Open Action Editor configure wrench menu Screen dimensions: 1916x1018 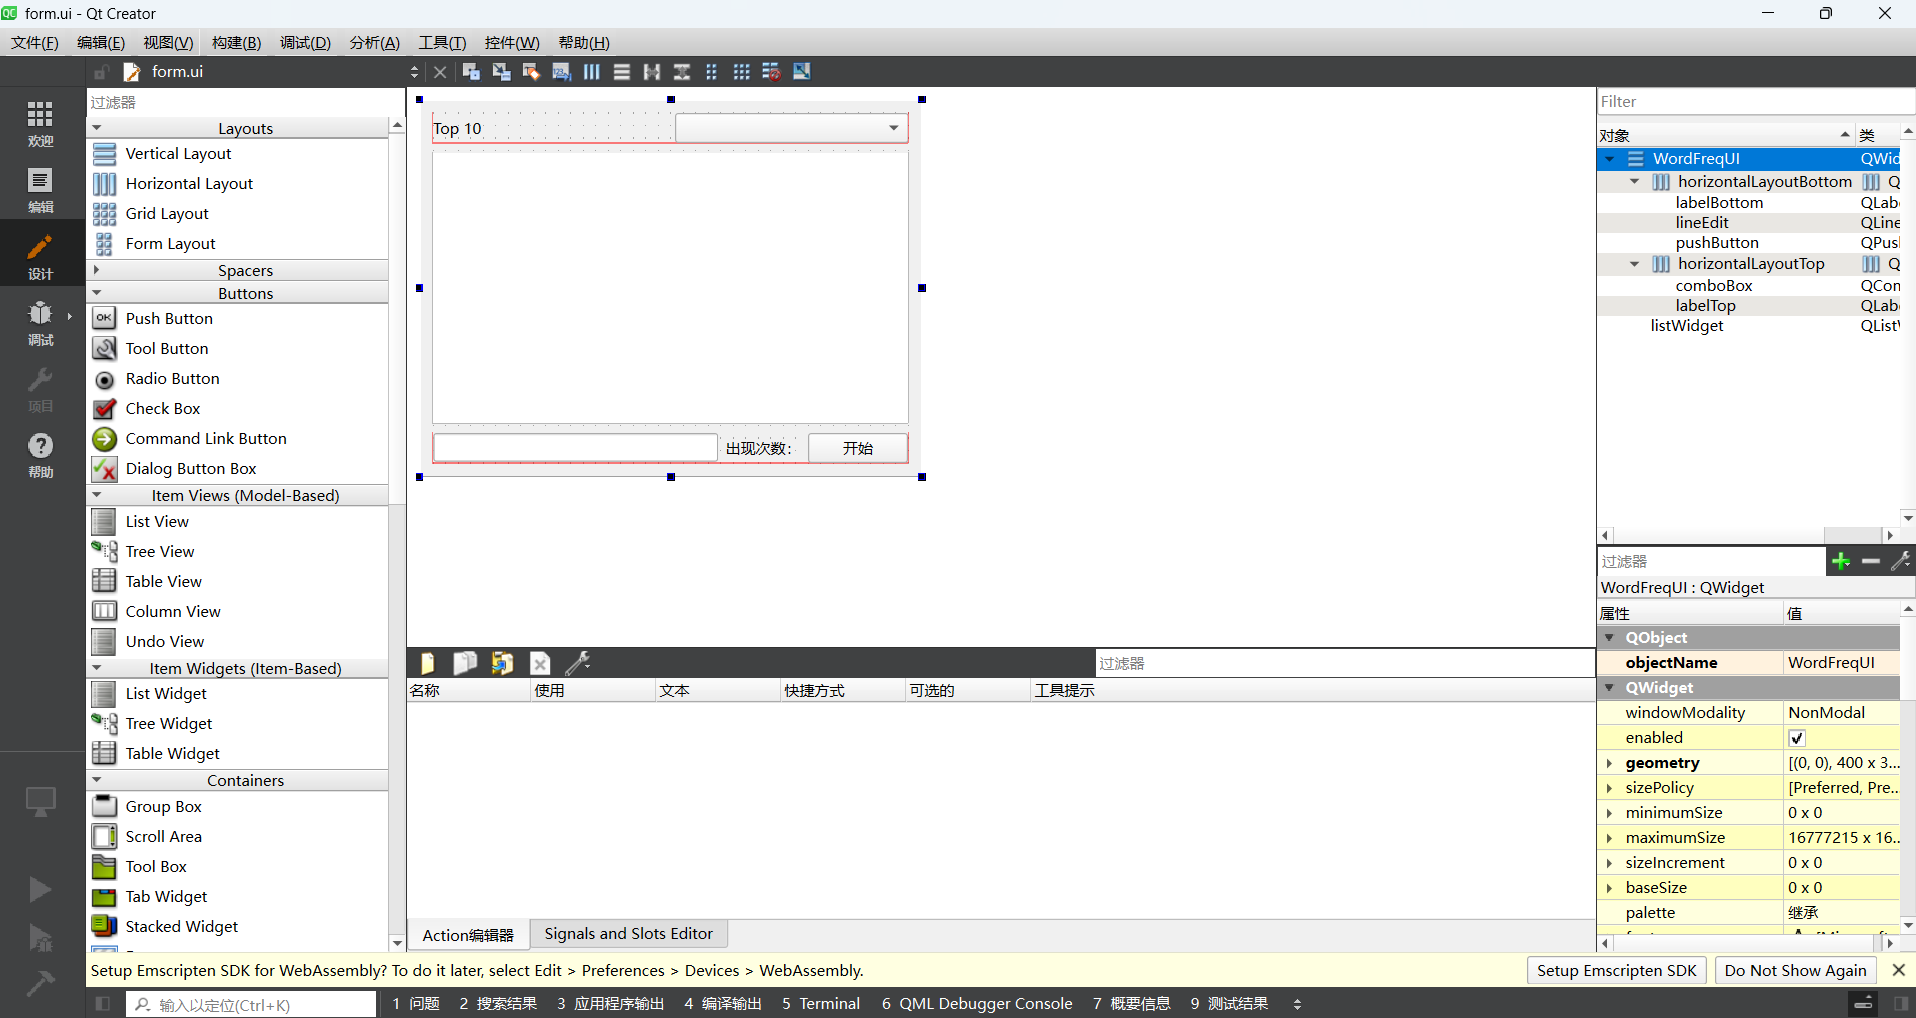577,663
